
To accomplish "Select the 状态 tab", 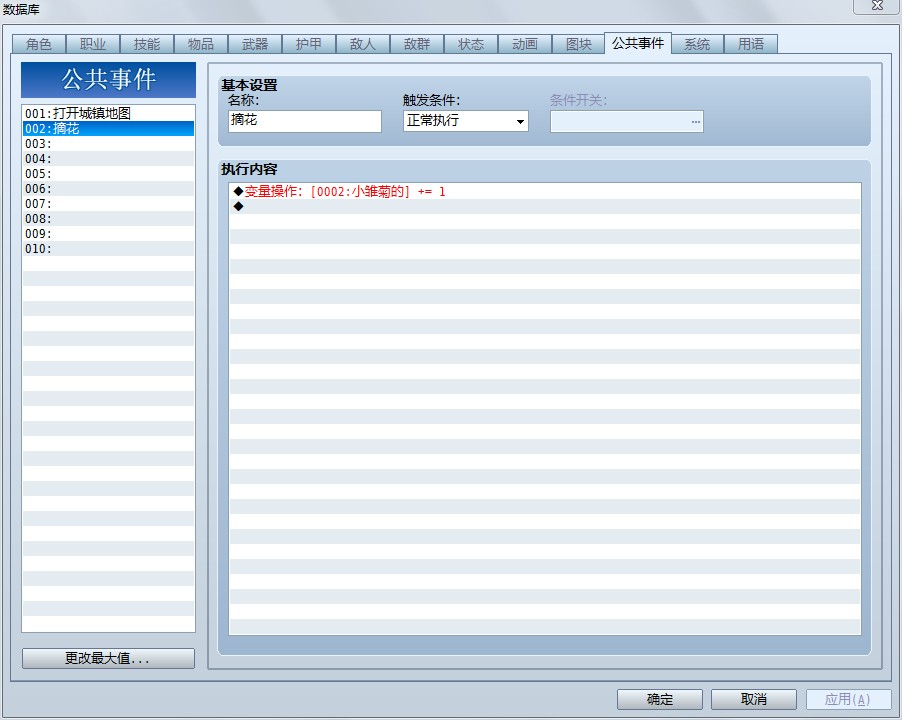I will click(x=471, y=44).
